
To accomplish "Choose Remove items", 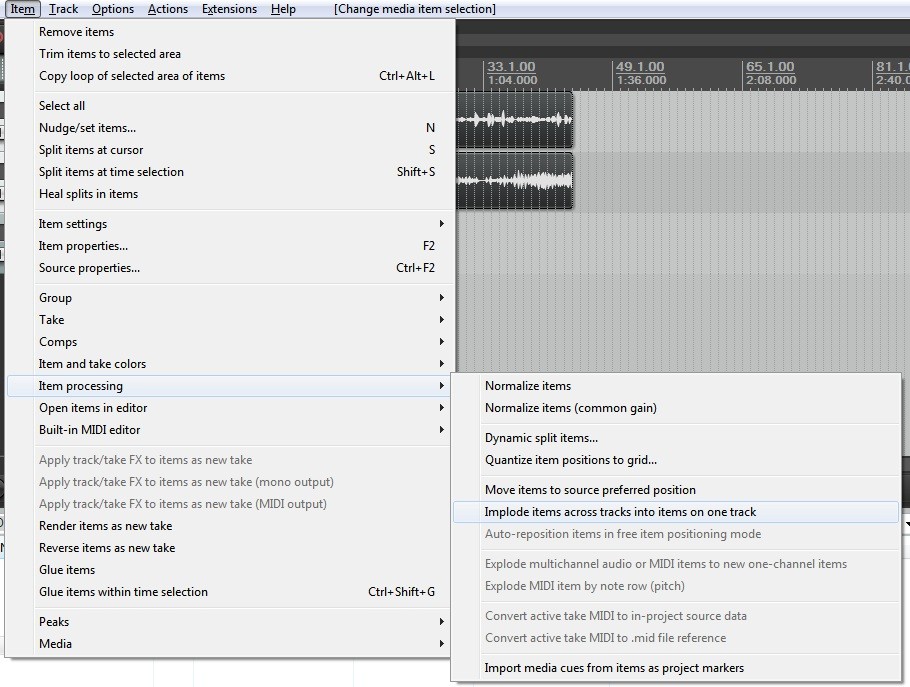I will (230, 32).
